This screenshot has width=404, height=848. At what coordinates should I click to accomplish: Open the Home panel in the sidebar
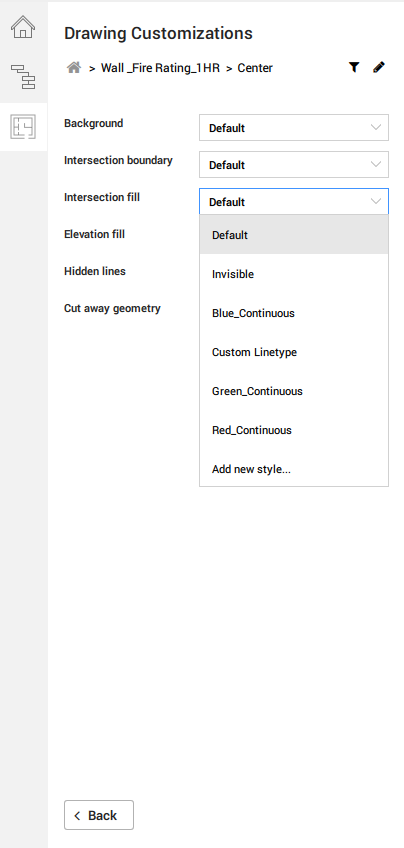pyautogui.click(x=23, y=27)
